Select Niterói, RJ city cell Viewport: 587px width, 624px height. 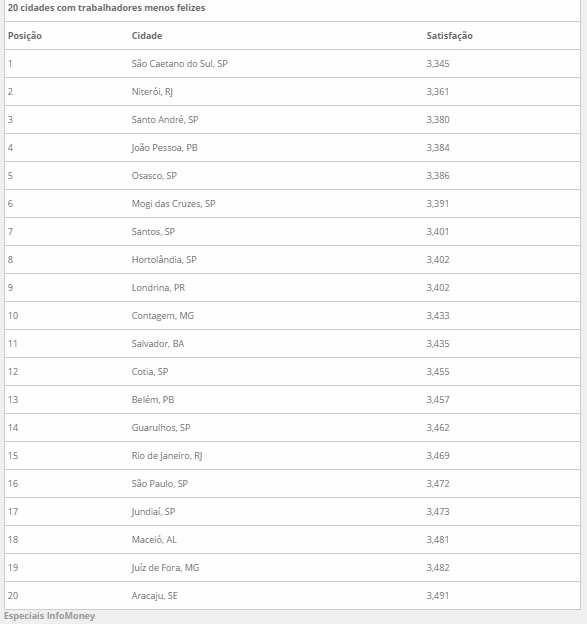click(152, 92)
